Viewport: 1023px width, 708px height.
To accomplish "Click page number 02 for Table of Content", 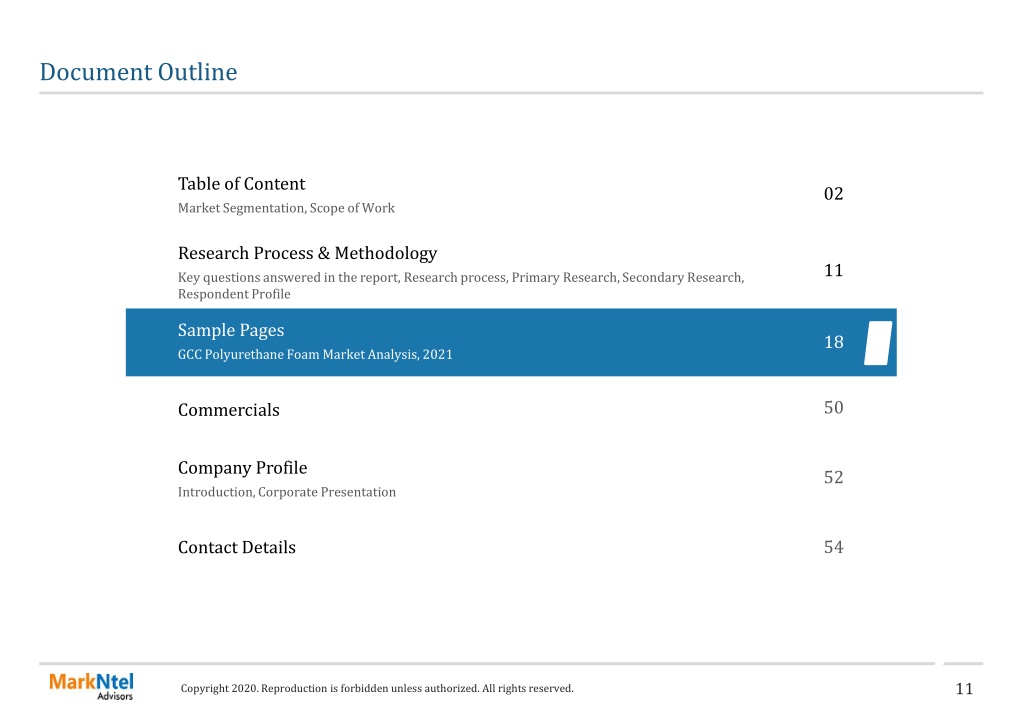I will point(833,194).
